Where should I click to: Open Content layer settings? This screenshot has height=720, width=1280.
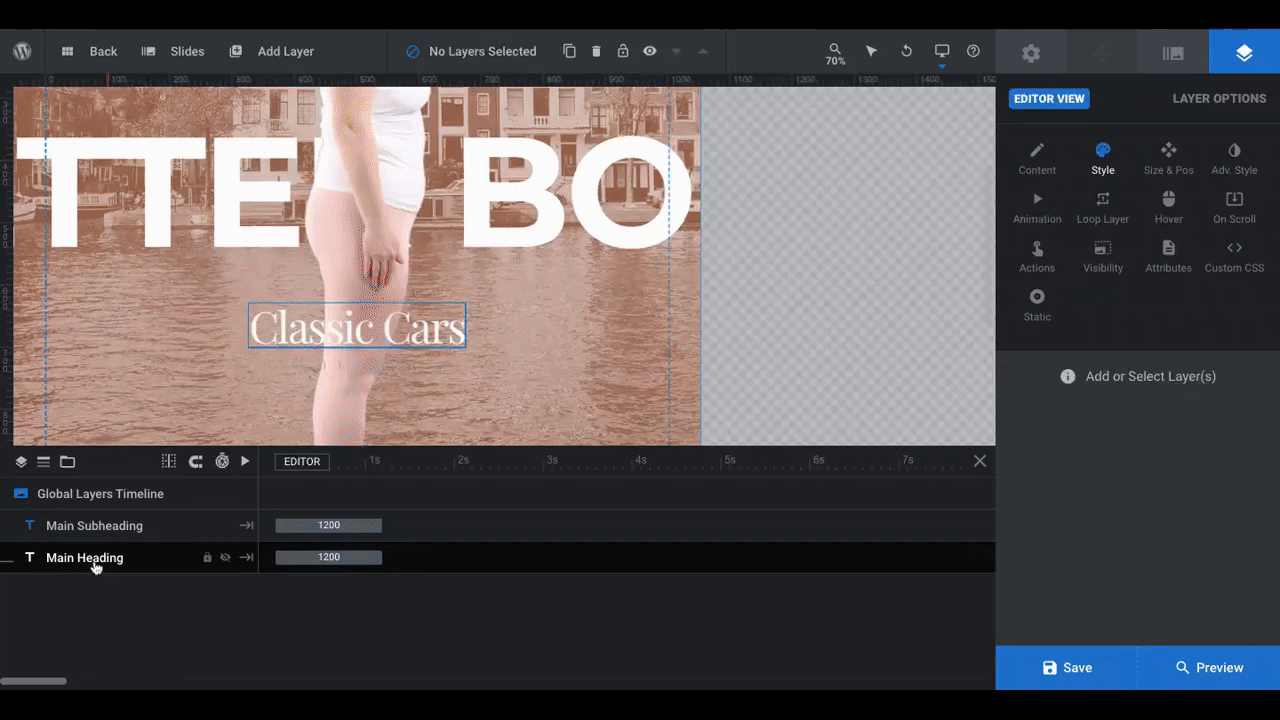1037,159
